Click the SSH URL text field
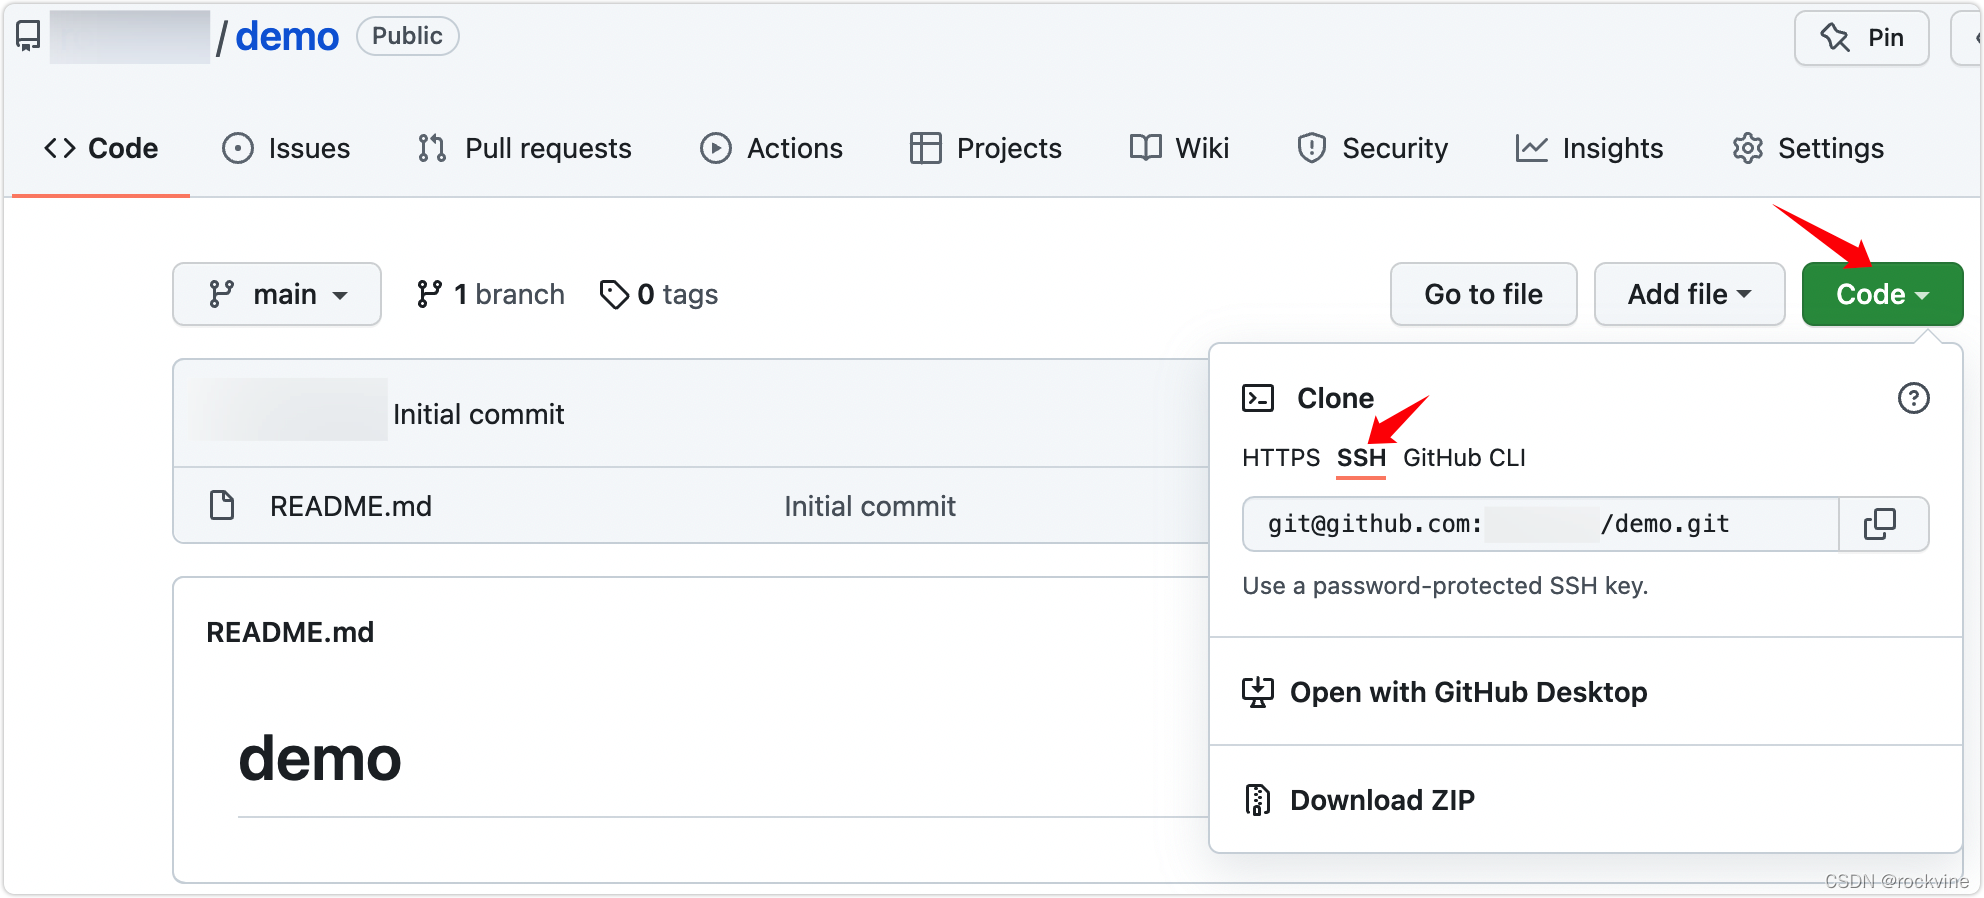 (1541, 524)
